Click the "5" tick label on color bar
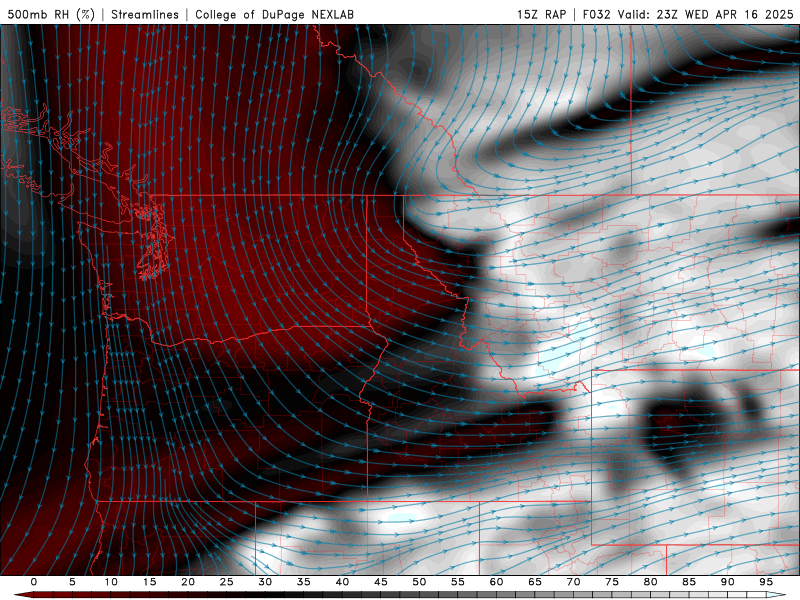800x600 pixels. 72,582
